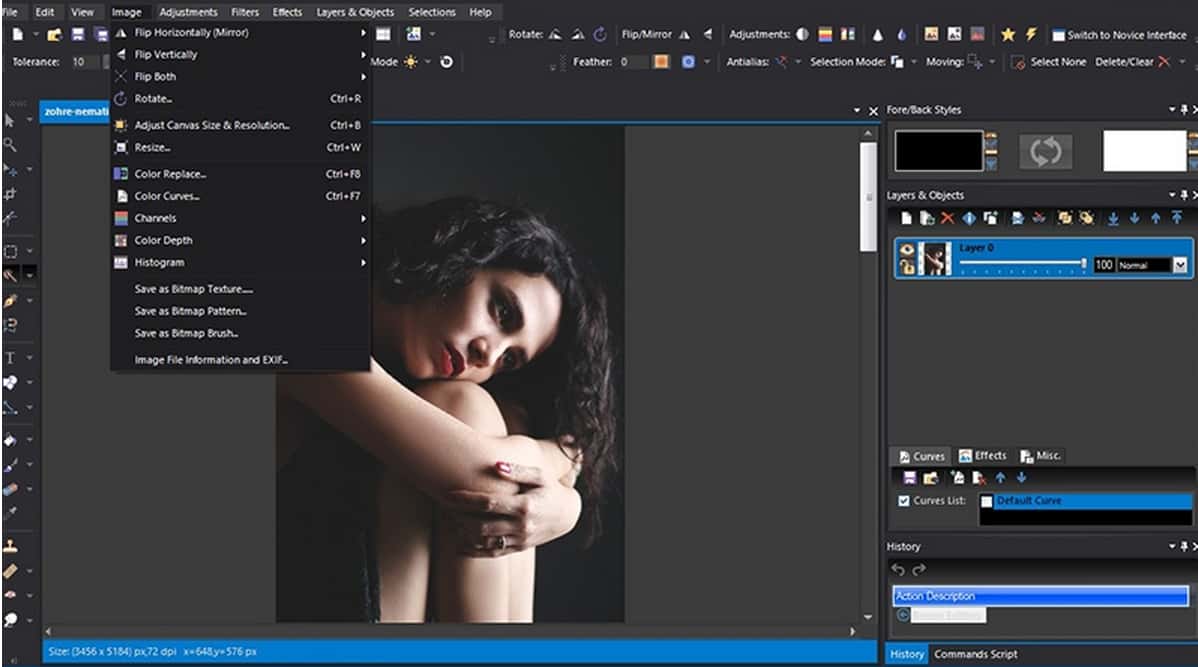Delete the selected layer using the red X
The image size is (1198, 667).
[x=947, y=217]
